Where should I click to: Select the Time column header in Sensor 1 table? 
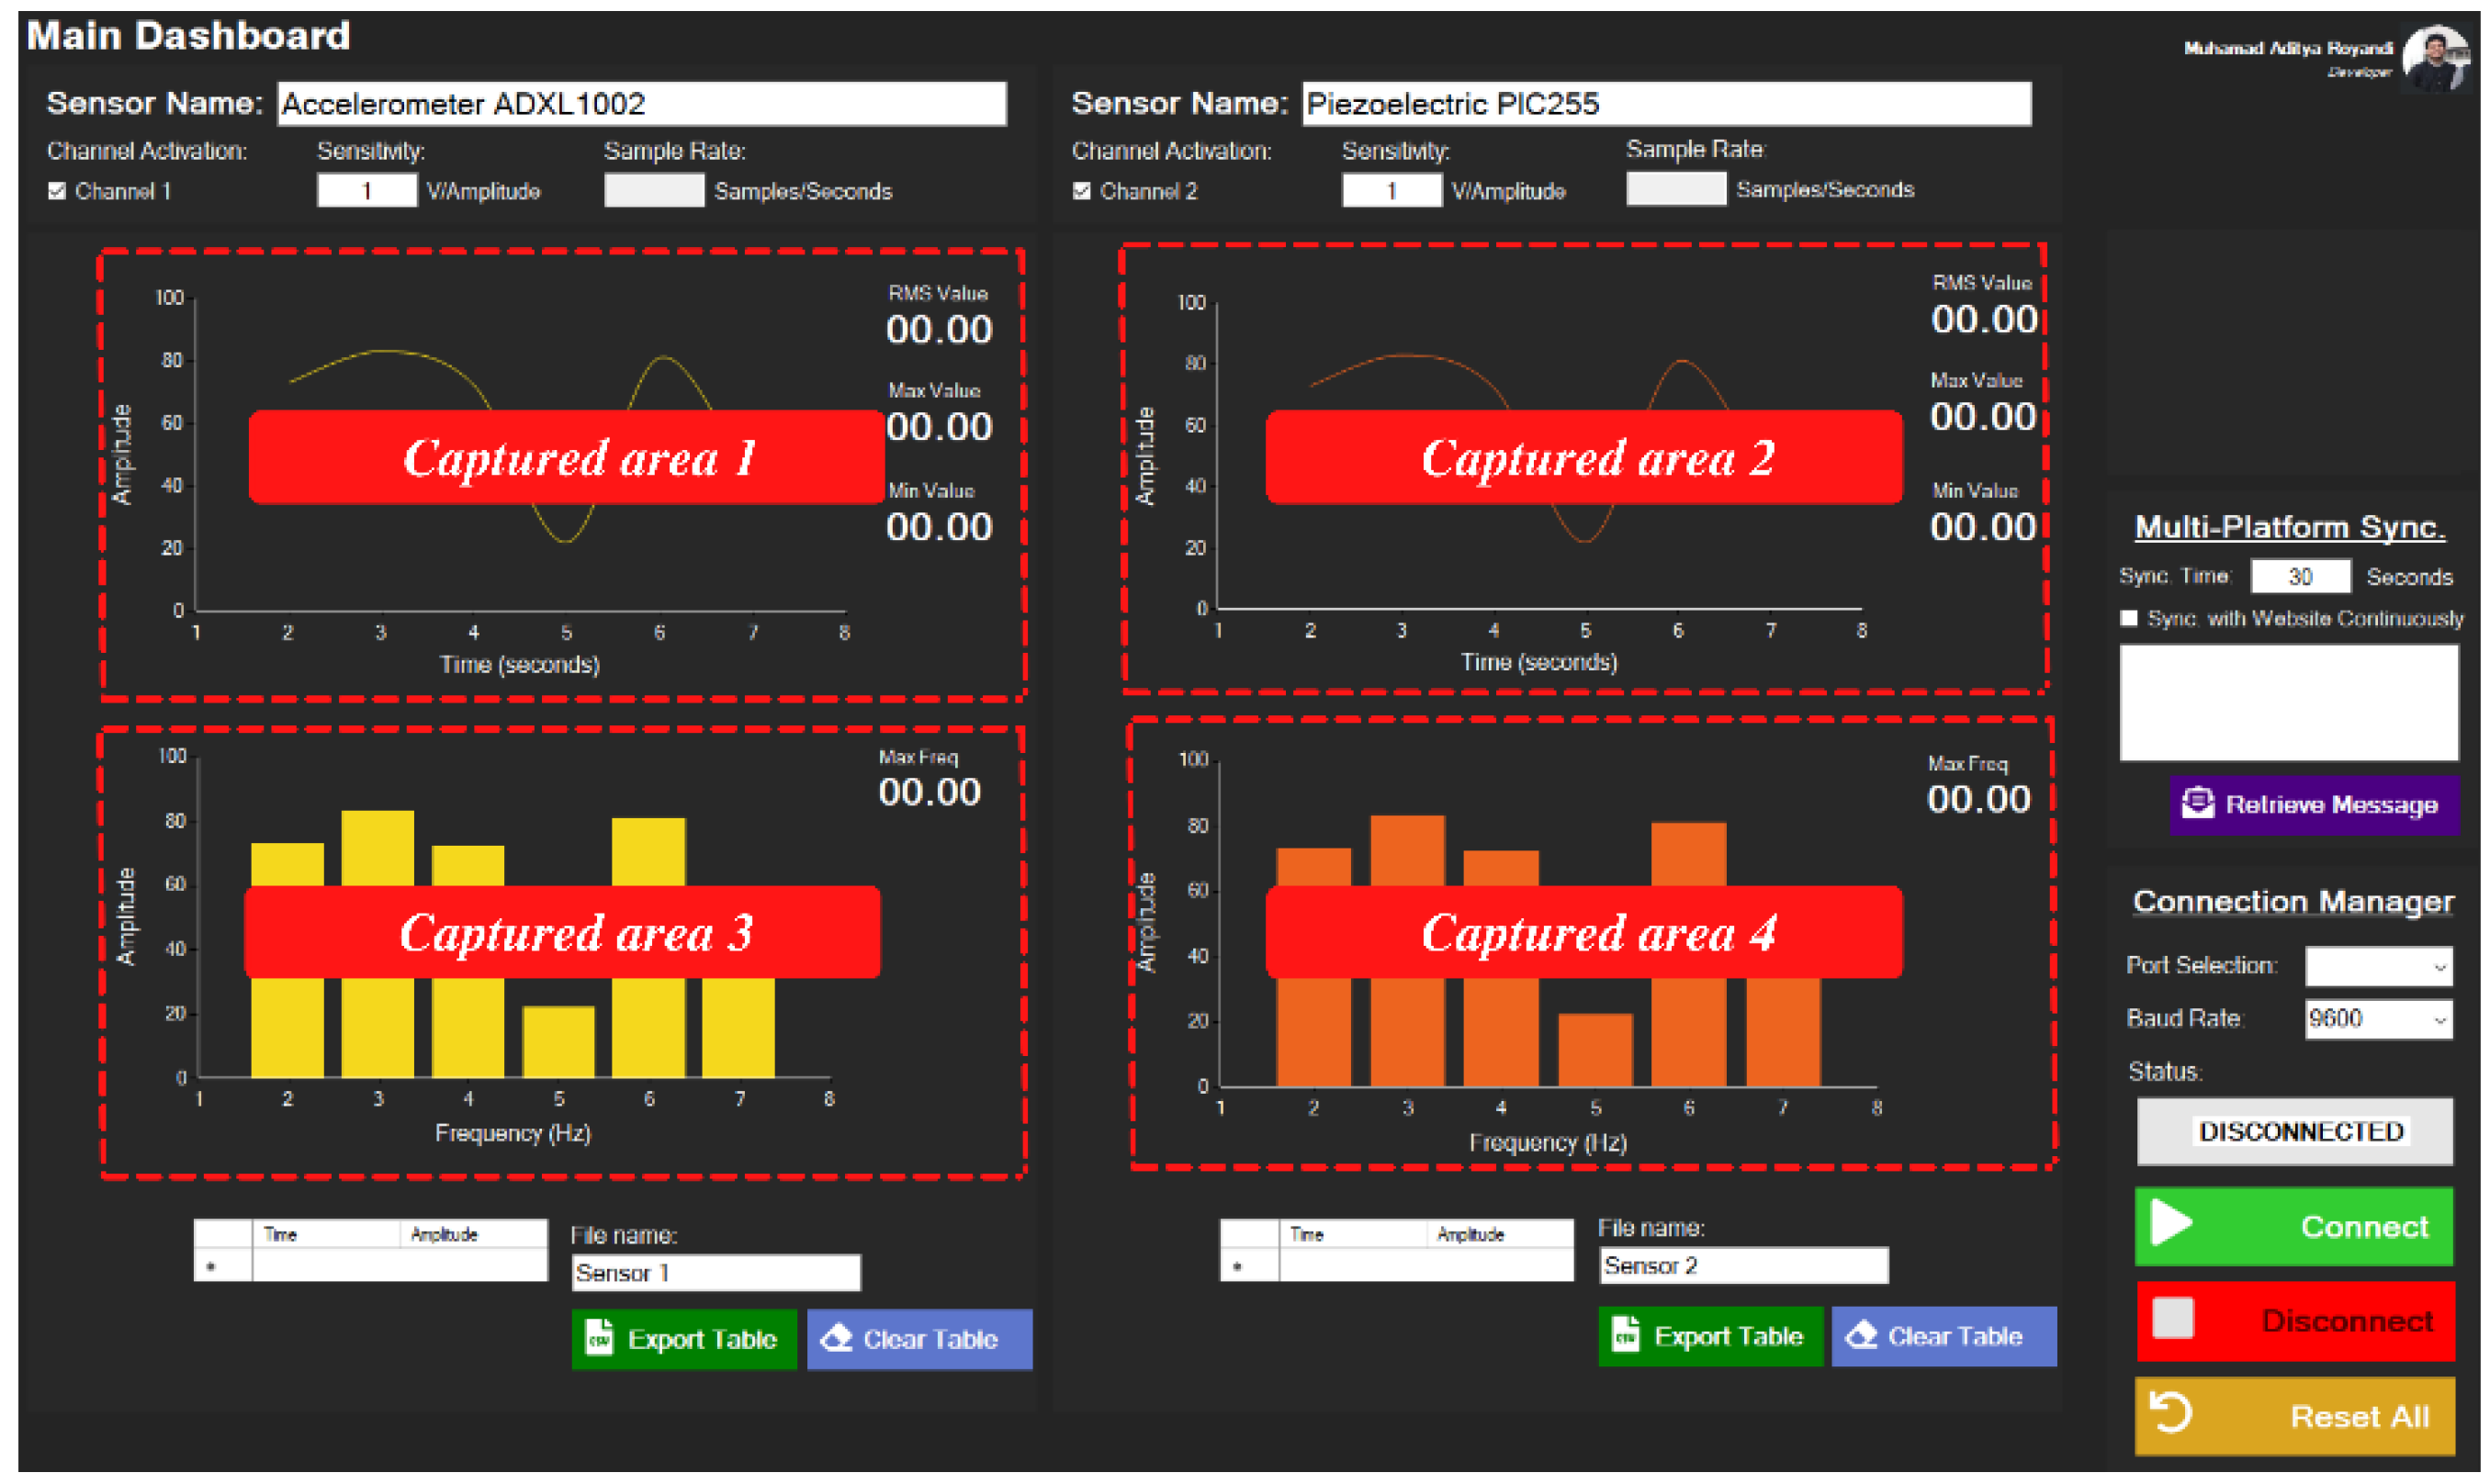325,1235
